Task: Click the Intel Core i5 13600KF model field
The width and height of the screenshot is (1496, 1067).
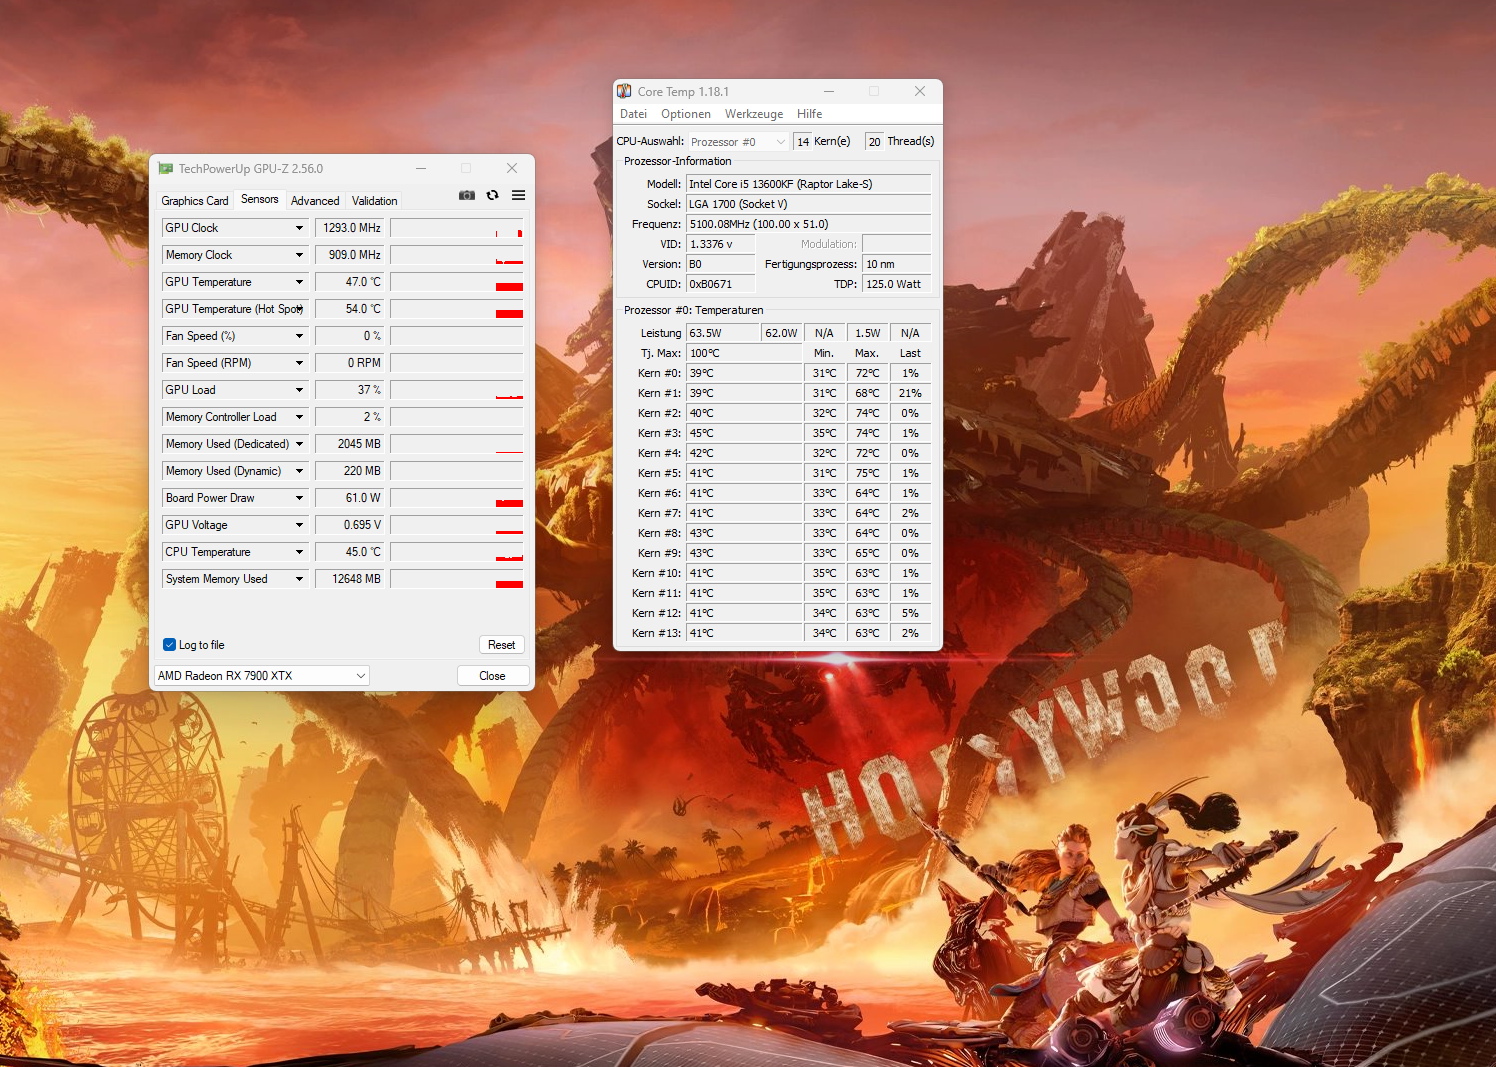Action: point(809,184)
